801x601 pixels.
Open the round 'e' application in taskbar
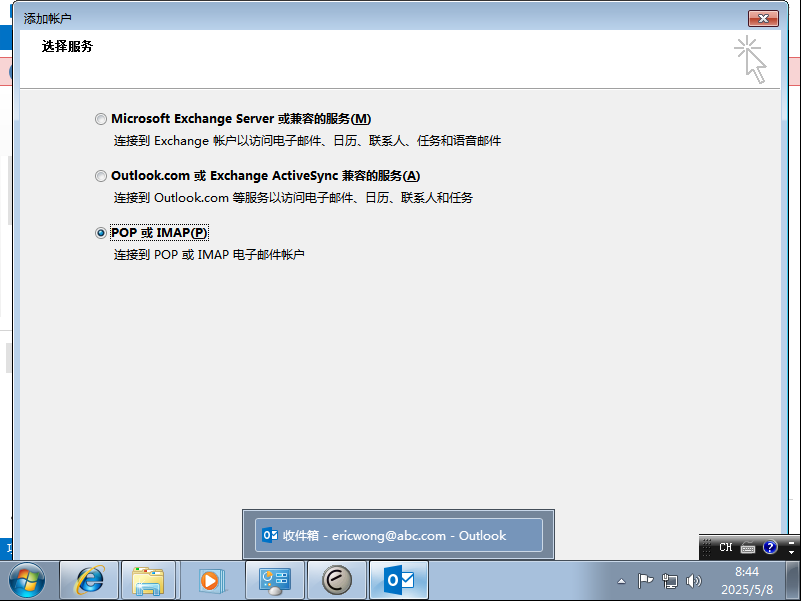(337, 581)
